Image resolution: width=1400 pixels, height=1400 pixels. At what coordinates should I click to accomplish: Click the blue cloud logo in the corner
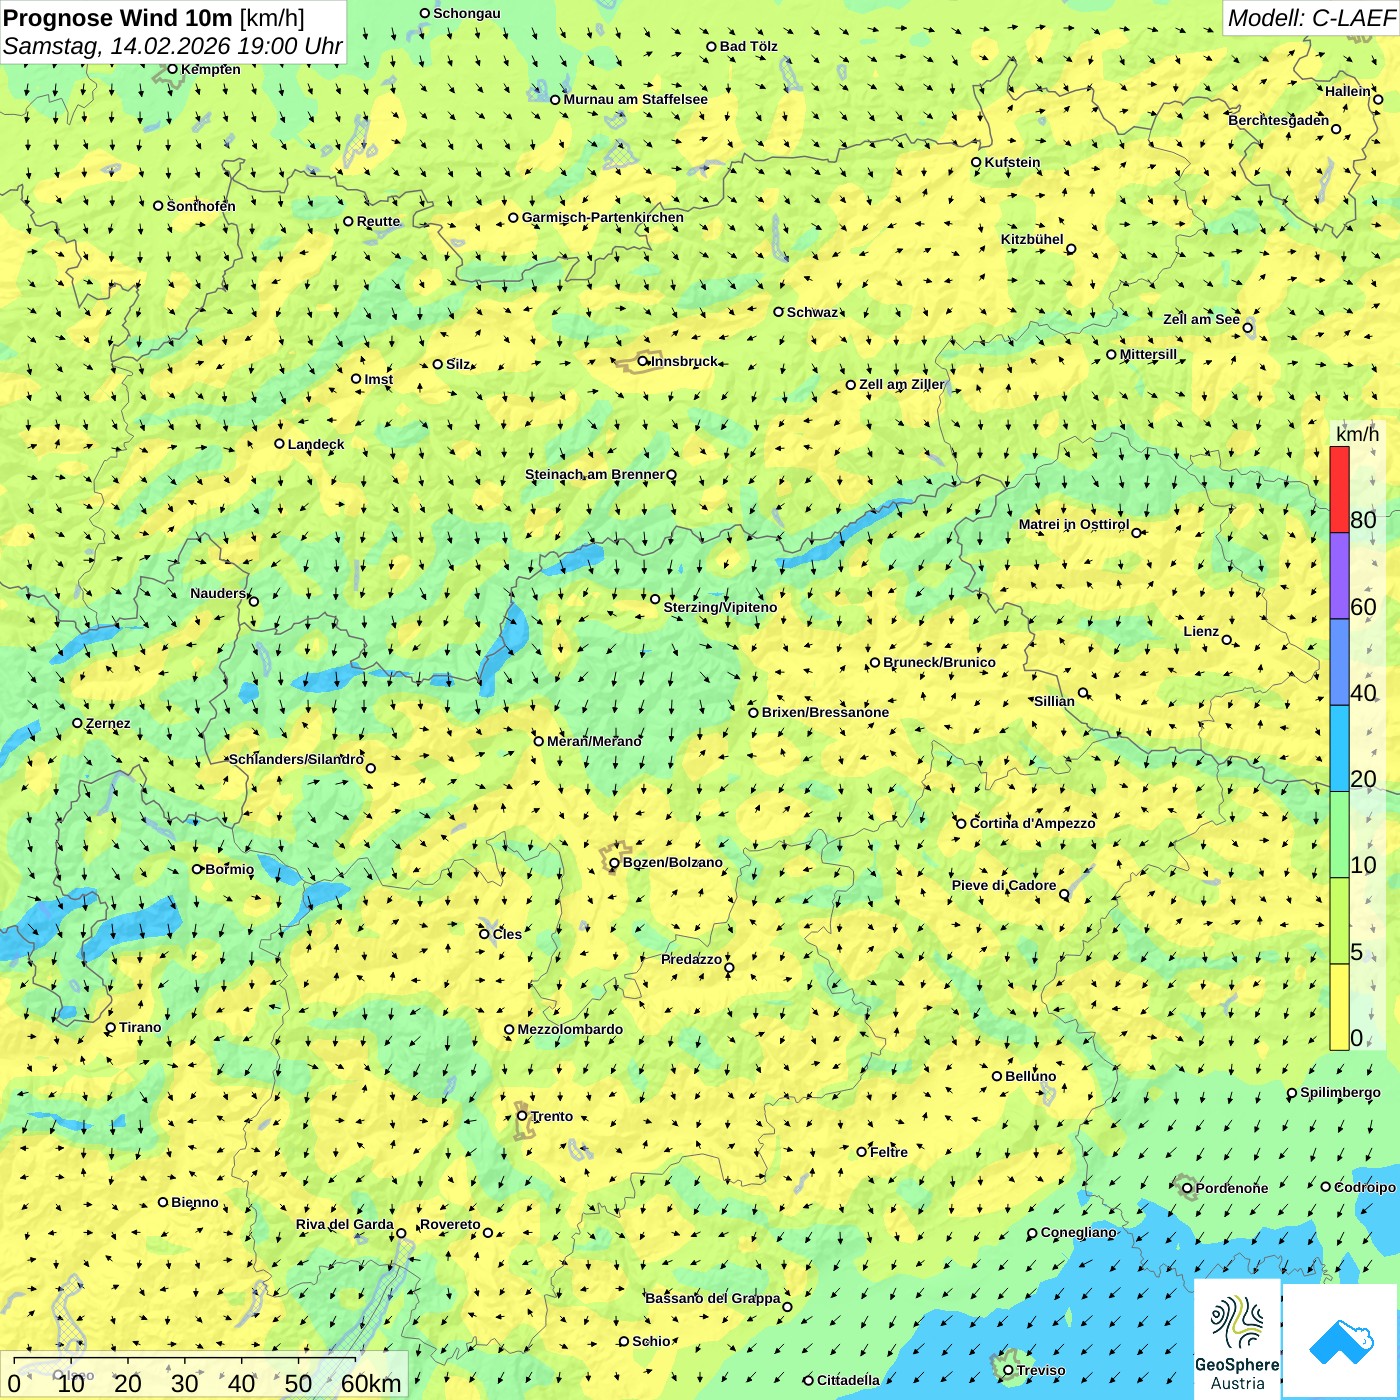1341,1341
